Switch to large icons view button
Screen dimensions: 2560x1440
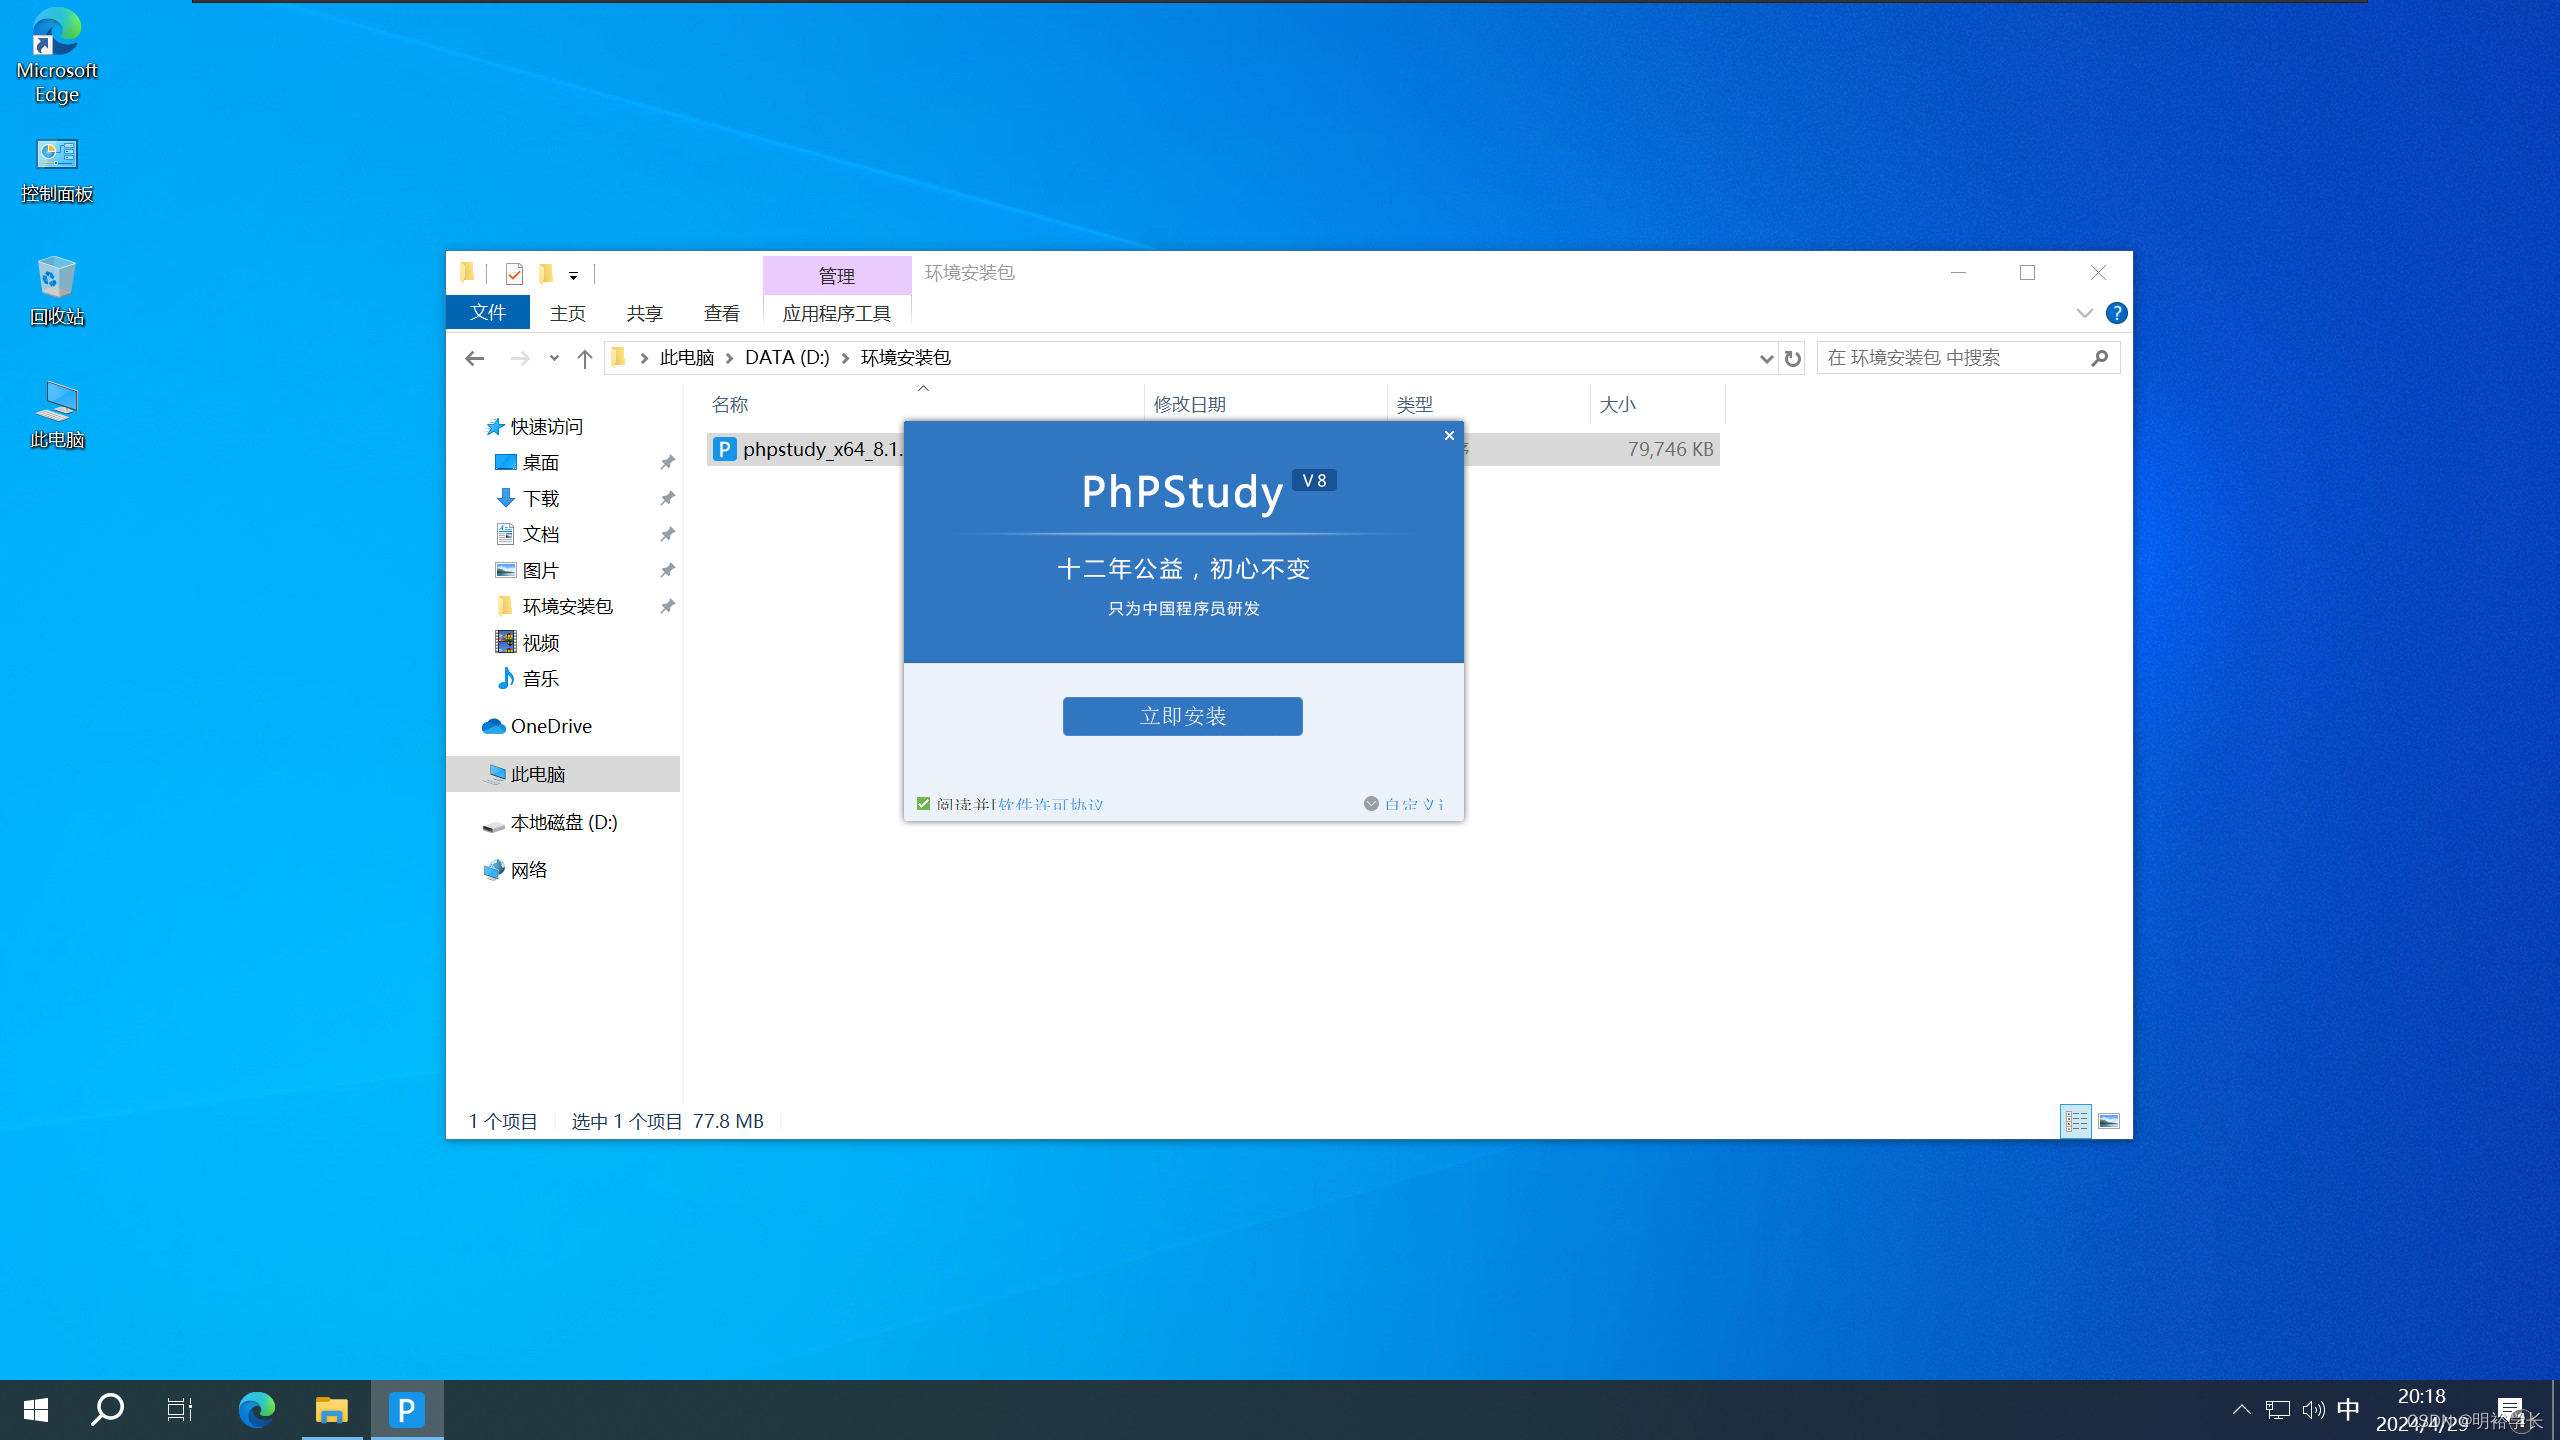[2108, 1121]
